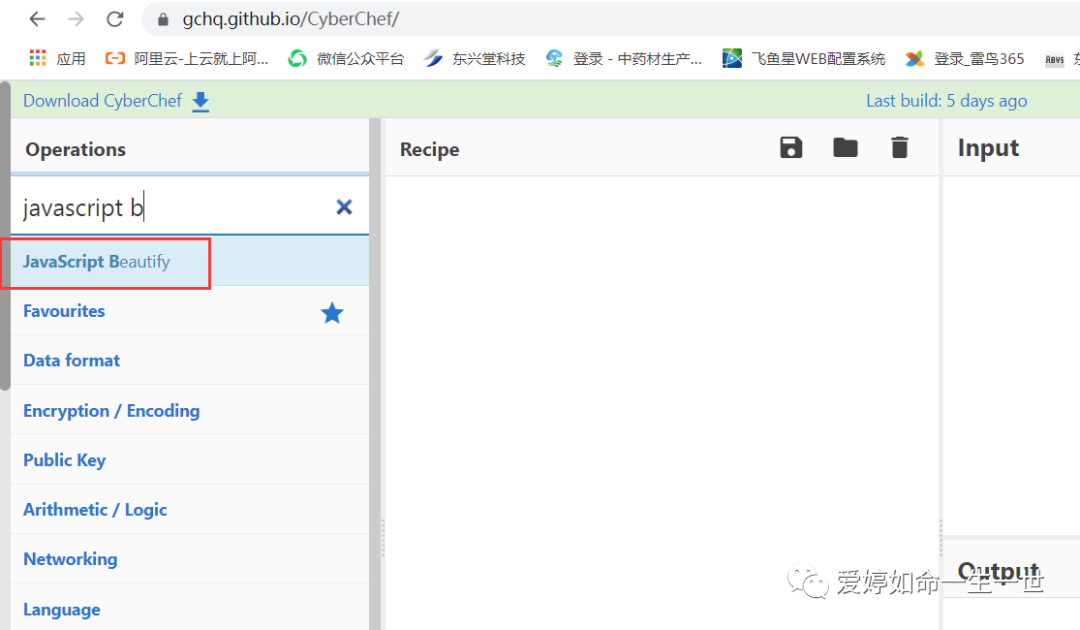Click the browser back arrow

coord(37,19)
